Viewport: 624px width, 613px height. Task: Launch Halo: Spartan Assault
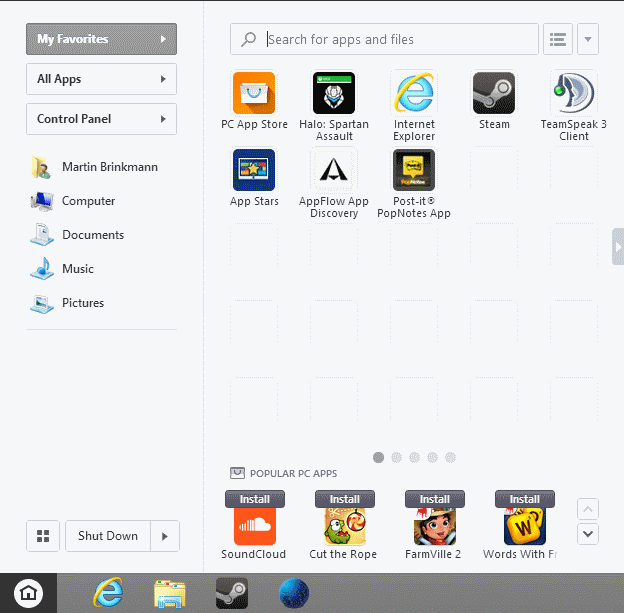[334, 93]
